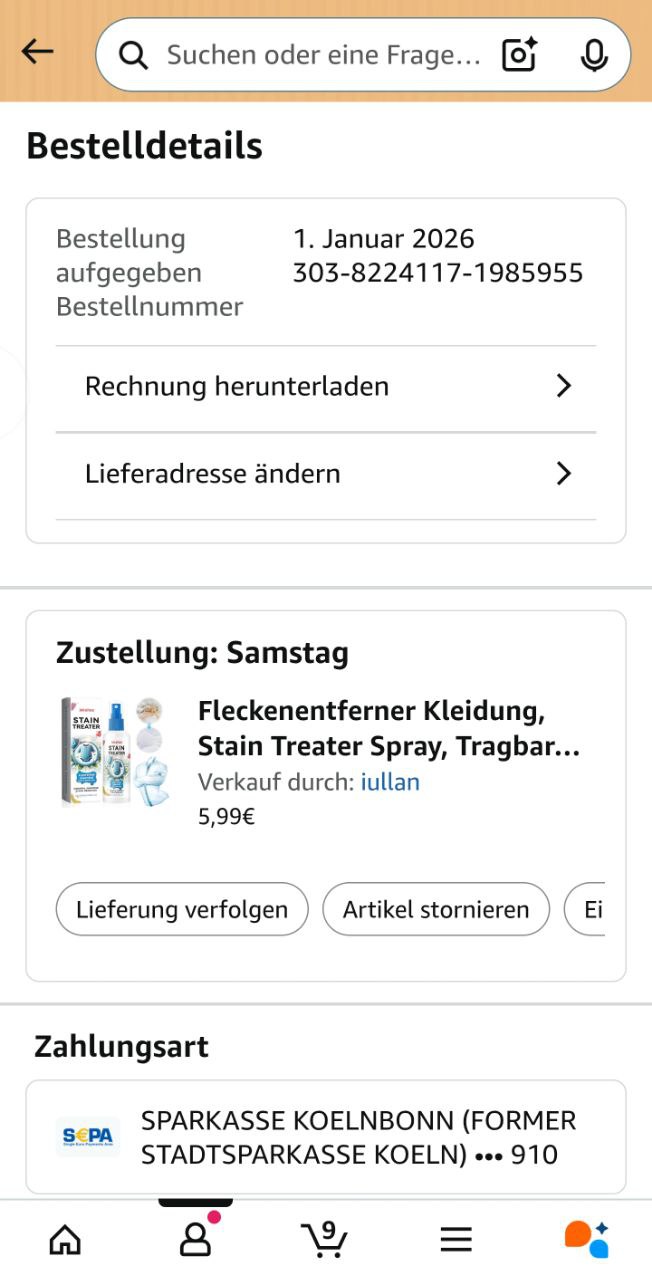
Task: Tap the Stain Treater product thumbnail
Action: [115, 752]
